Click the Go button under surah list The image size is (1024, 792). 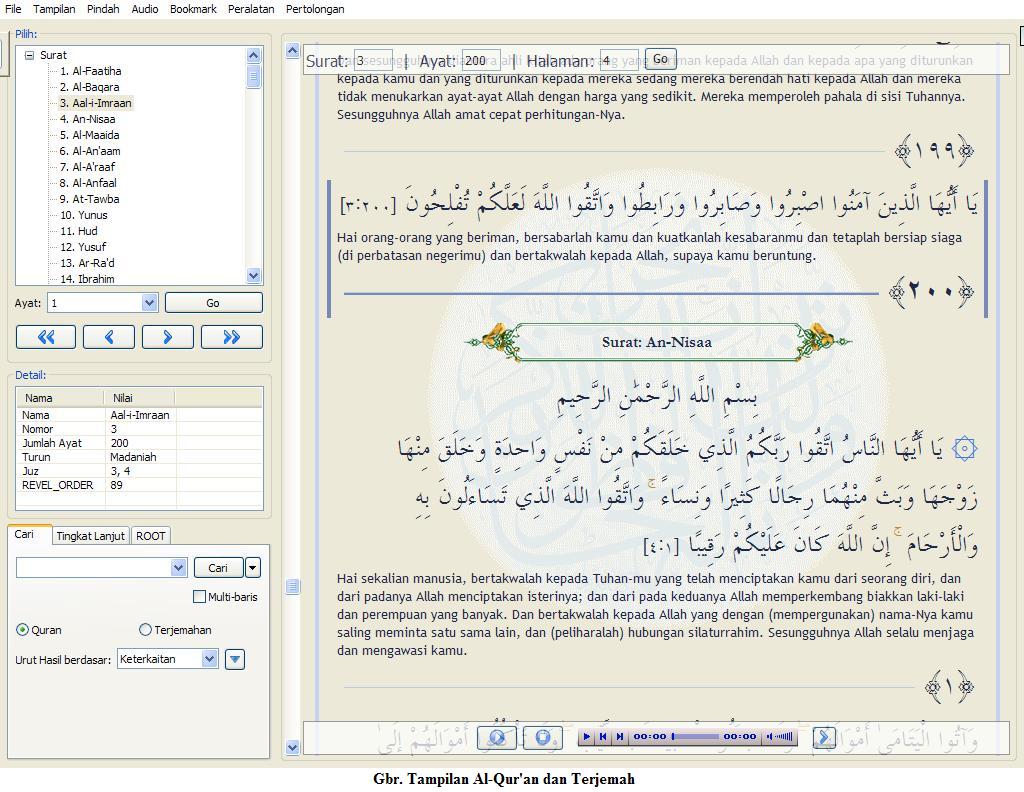tap(214, 303)
